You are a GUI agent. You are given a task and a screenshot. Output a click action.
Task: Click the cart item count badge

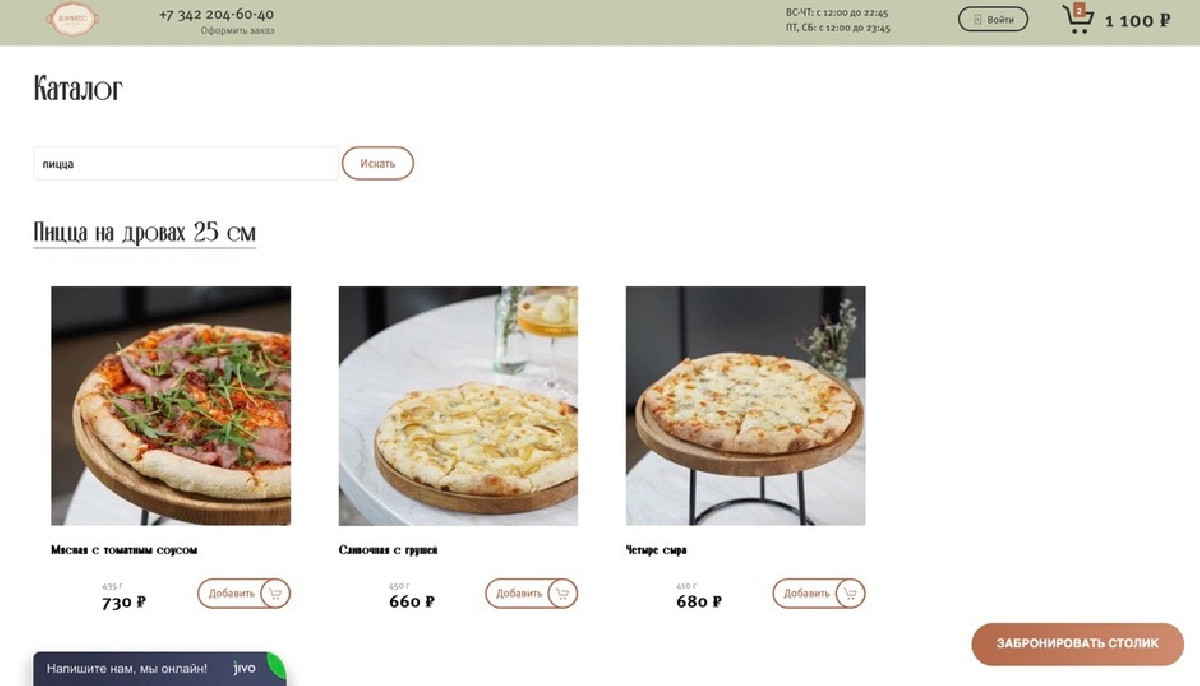pyautogui.click(x=1078, y=10)
